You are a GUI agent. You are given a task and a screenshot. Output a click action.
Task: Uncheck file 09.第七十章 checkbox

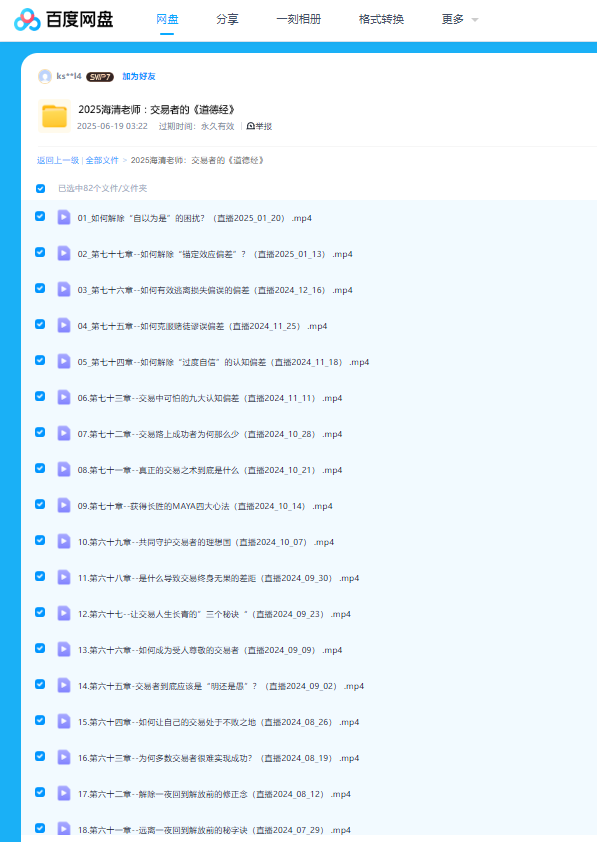(x=40, y=504)
